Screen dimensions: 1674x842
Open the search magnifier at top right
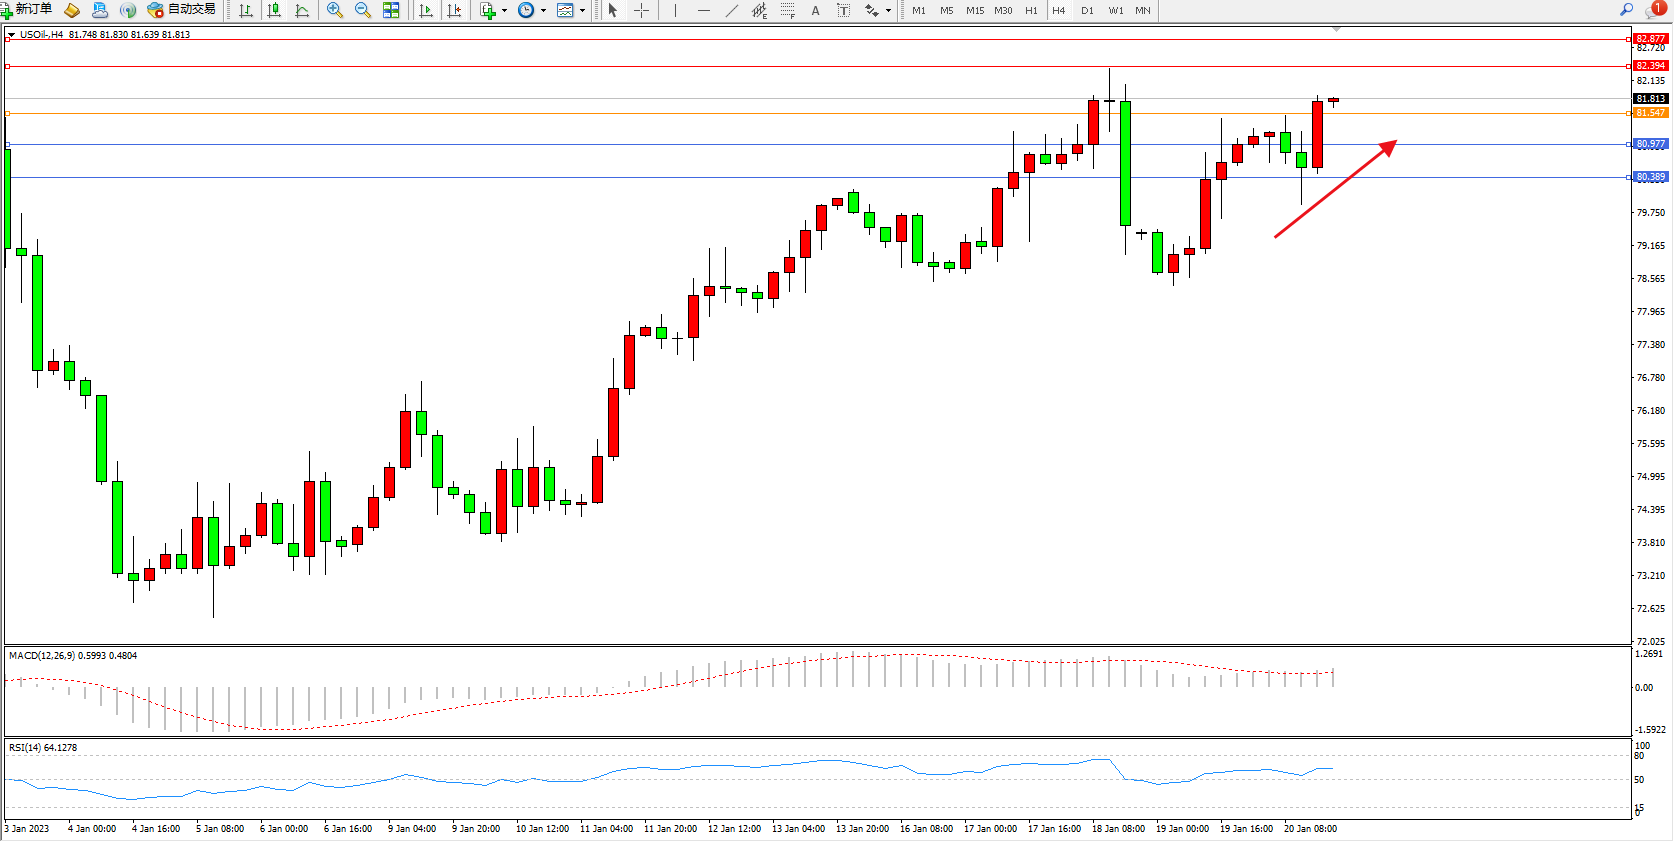[1626, 10]
